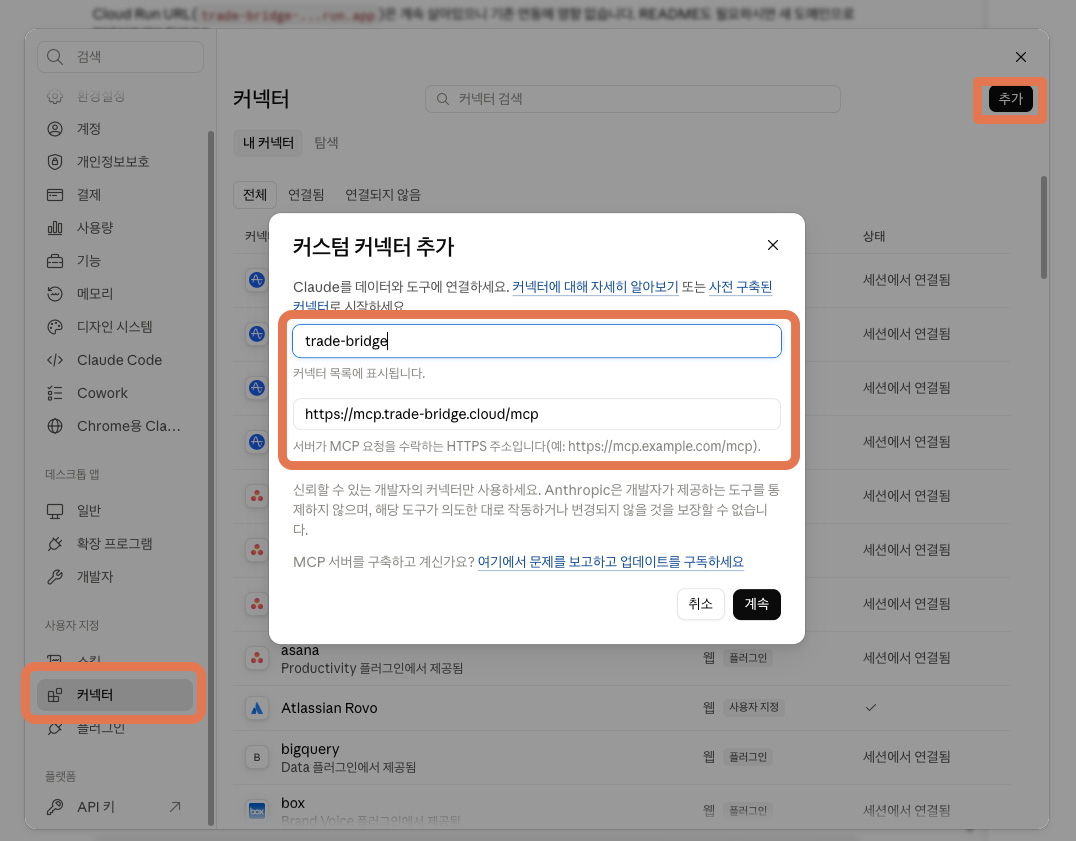
Task: Open 사용량 usage section
Action: point(117,228)
